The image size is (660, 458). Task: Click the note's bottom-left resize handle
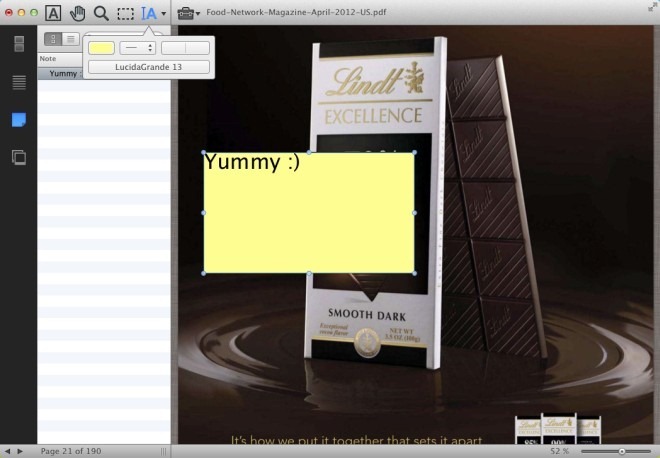204,274
